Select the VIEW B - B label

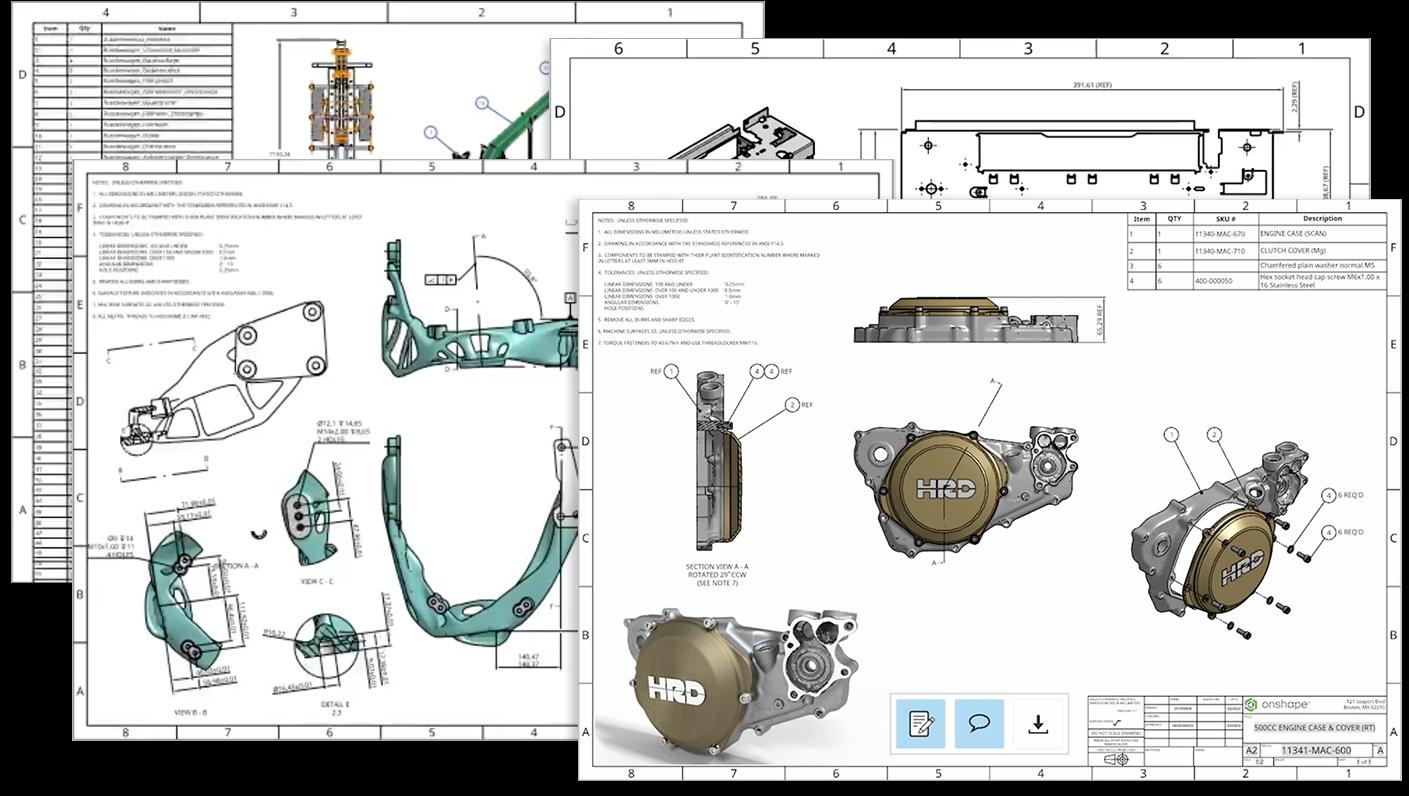click(189, 711)
